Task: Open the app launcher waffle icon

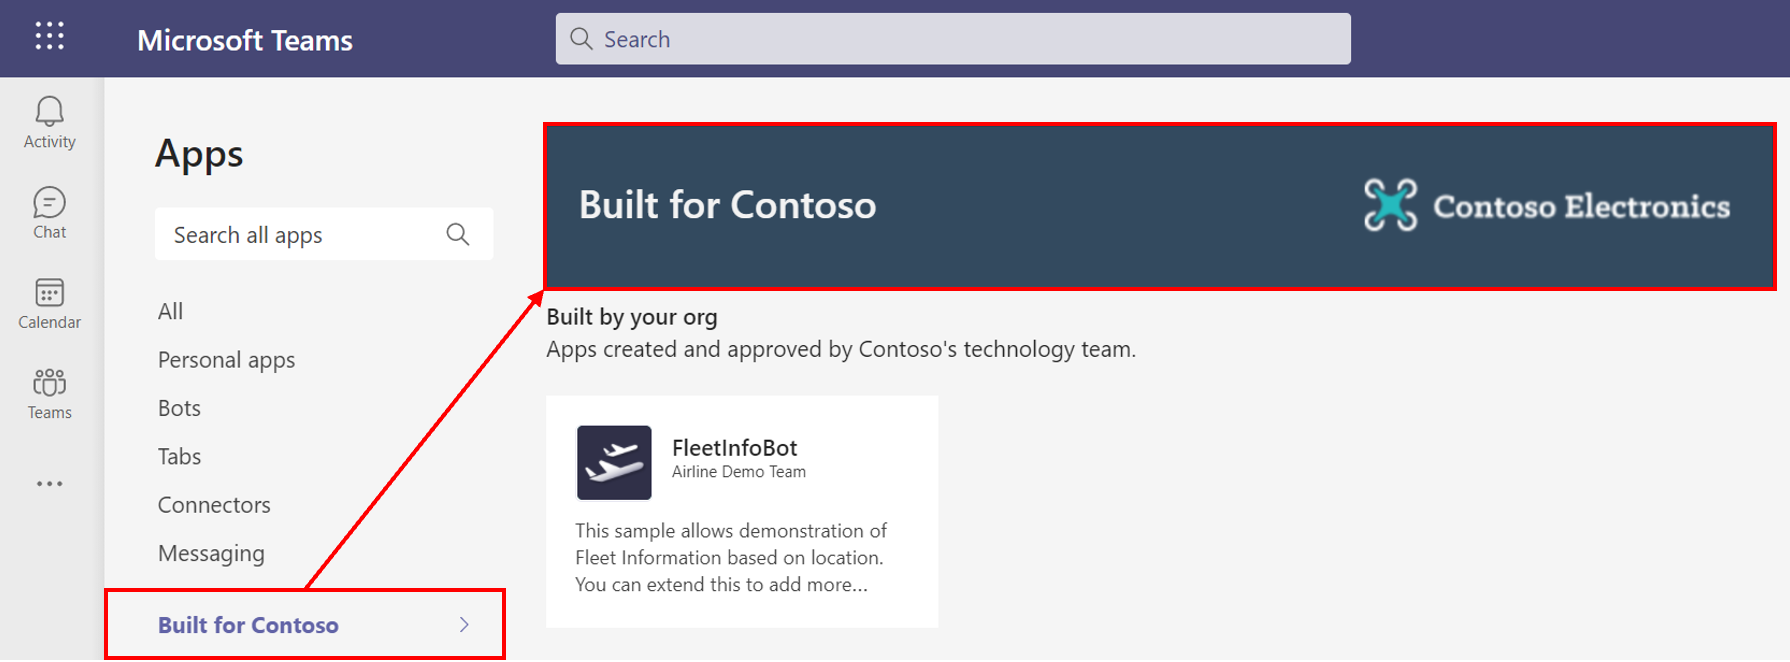Action: [50, 36]
